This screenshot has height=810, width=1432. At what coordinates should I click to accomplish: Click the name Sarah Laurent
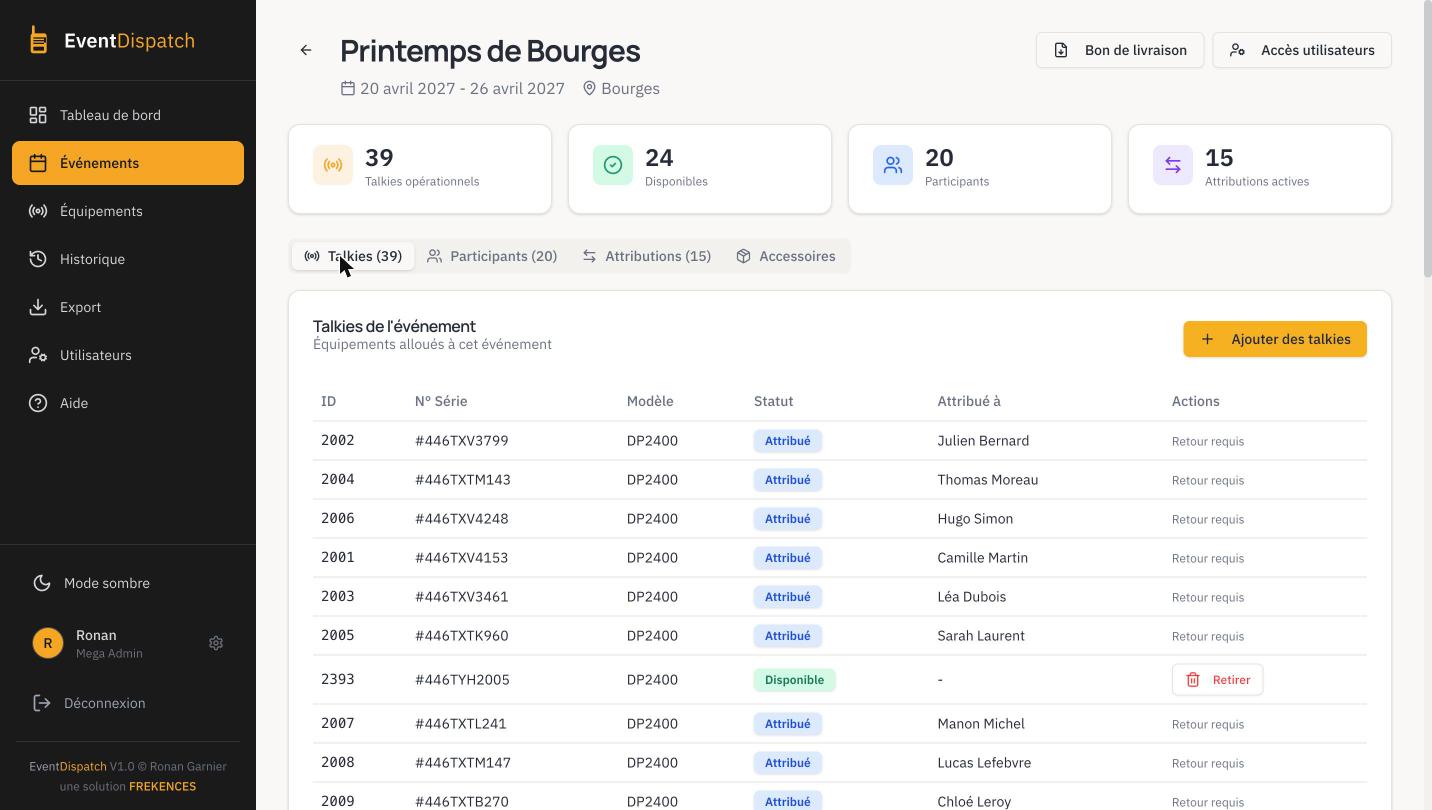pos(981,636)
